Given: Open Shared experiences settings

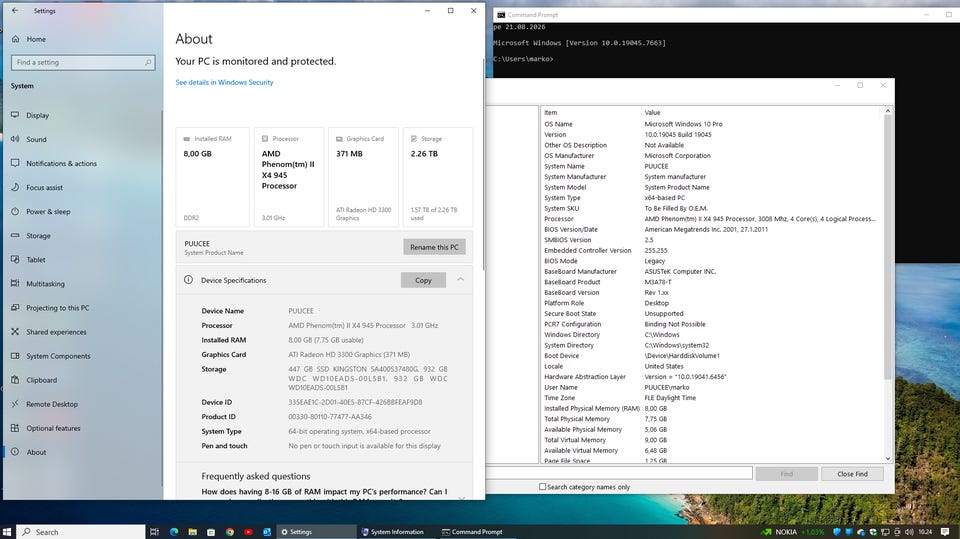Looking at the screenshot, I should [56, 332].
